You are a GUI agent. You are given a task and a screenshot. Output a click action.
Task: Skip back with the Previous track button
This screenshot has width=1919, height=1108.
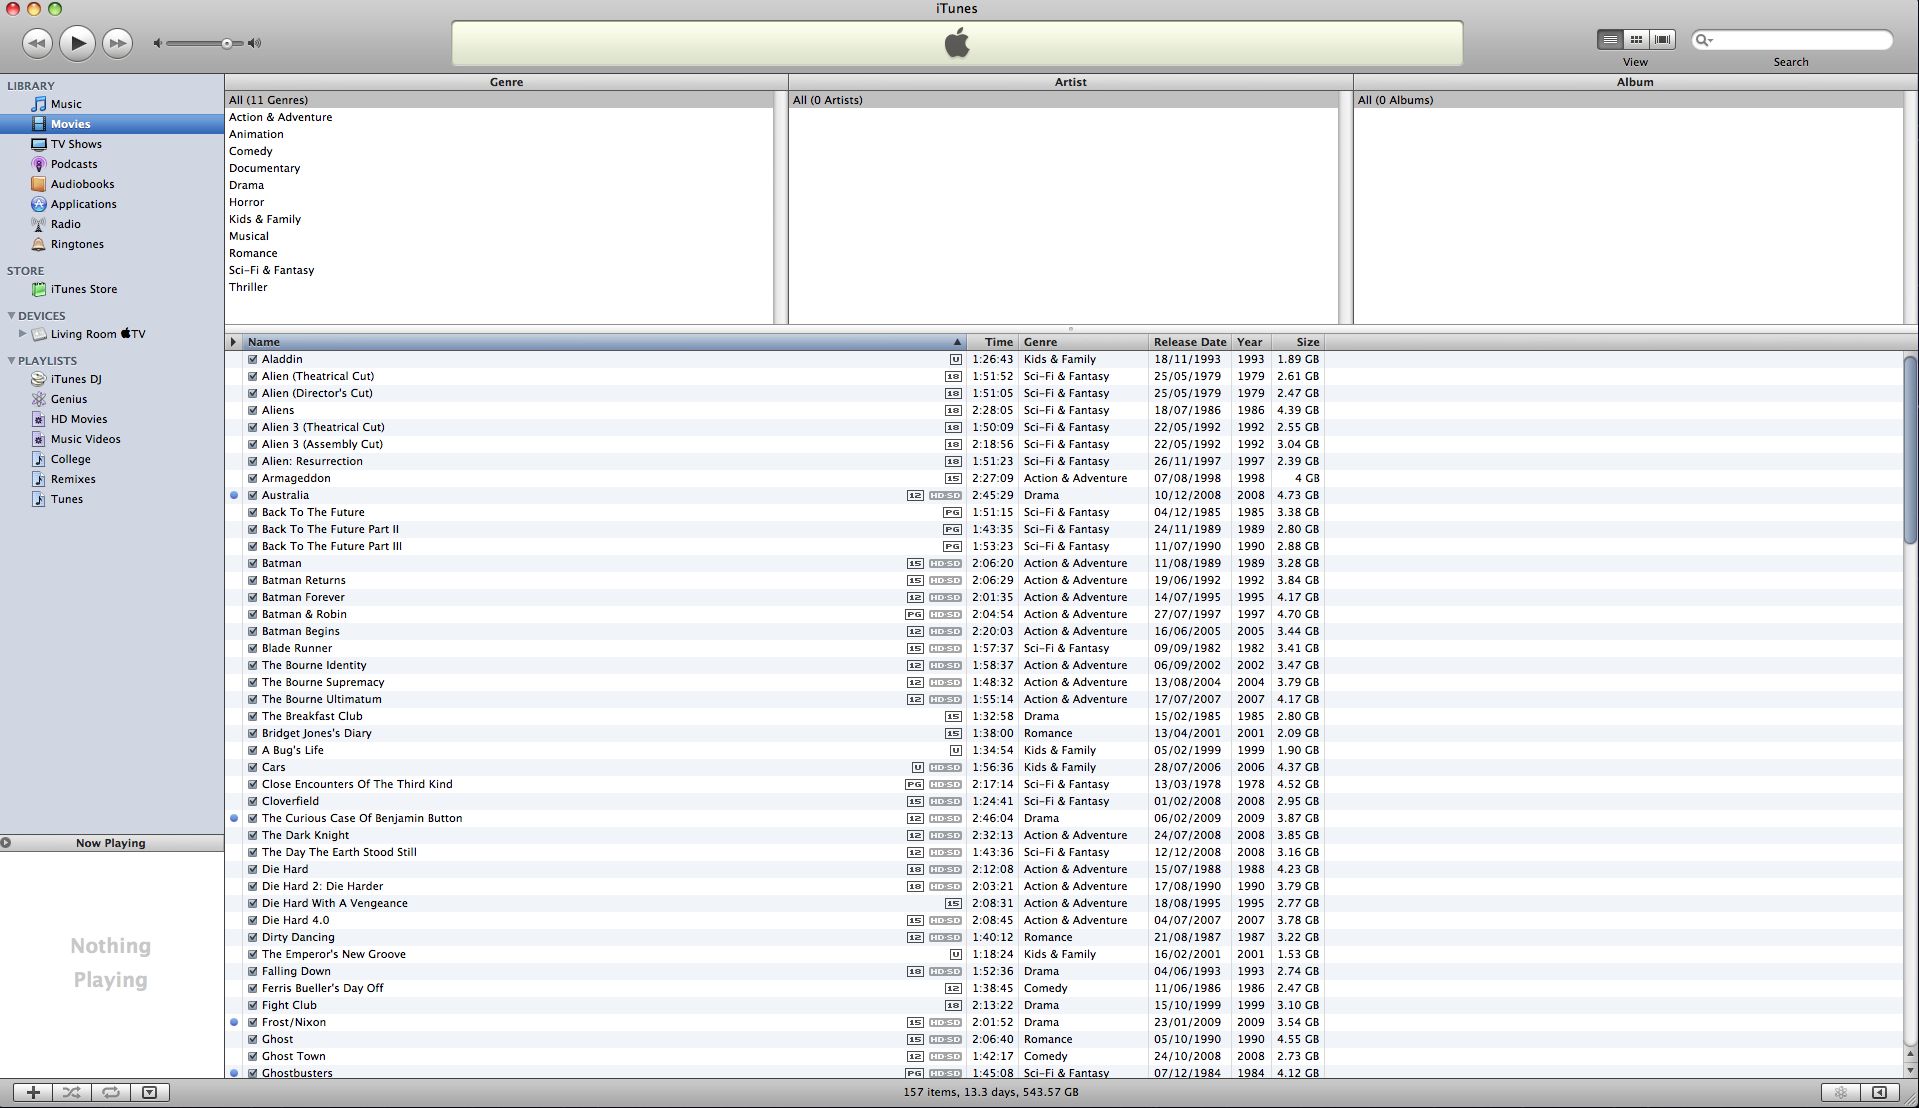coord(37,43)
